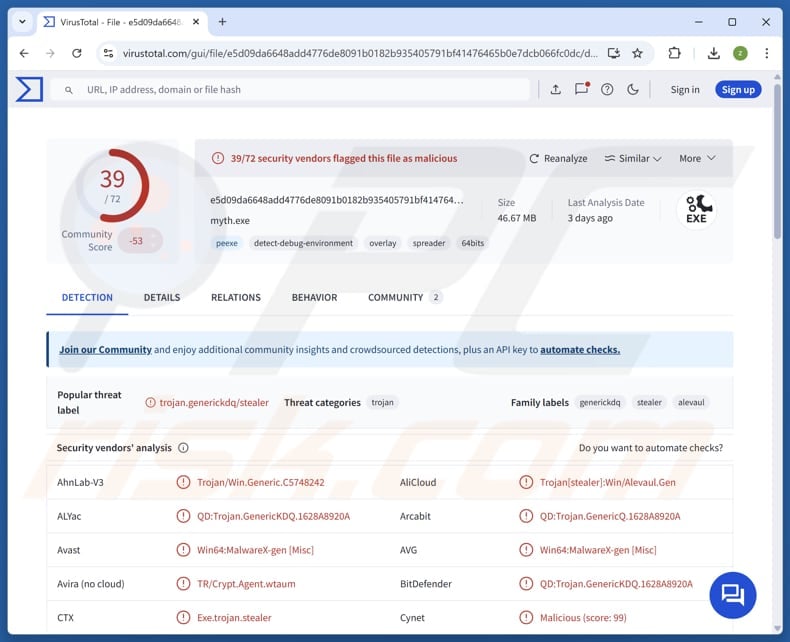This screenshot has height=642, width=790.
Task: Open the notifications icon
Action: (581, 89)
